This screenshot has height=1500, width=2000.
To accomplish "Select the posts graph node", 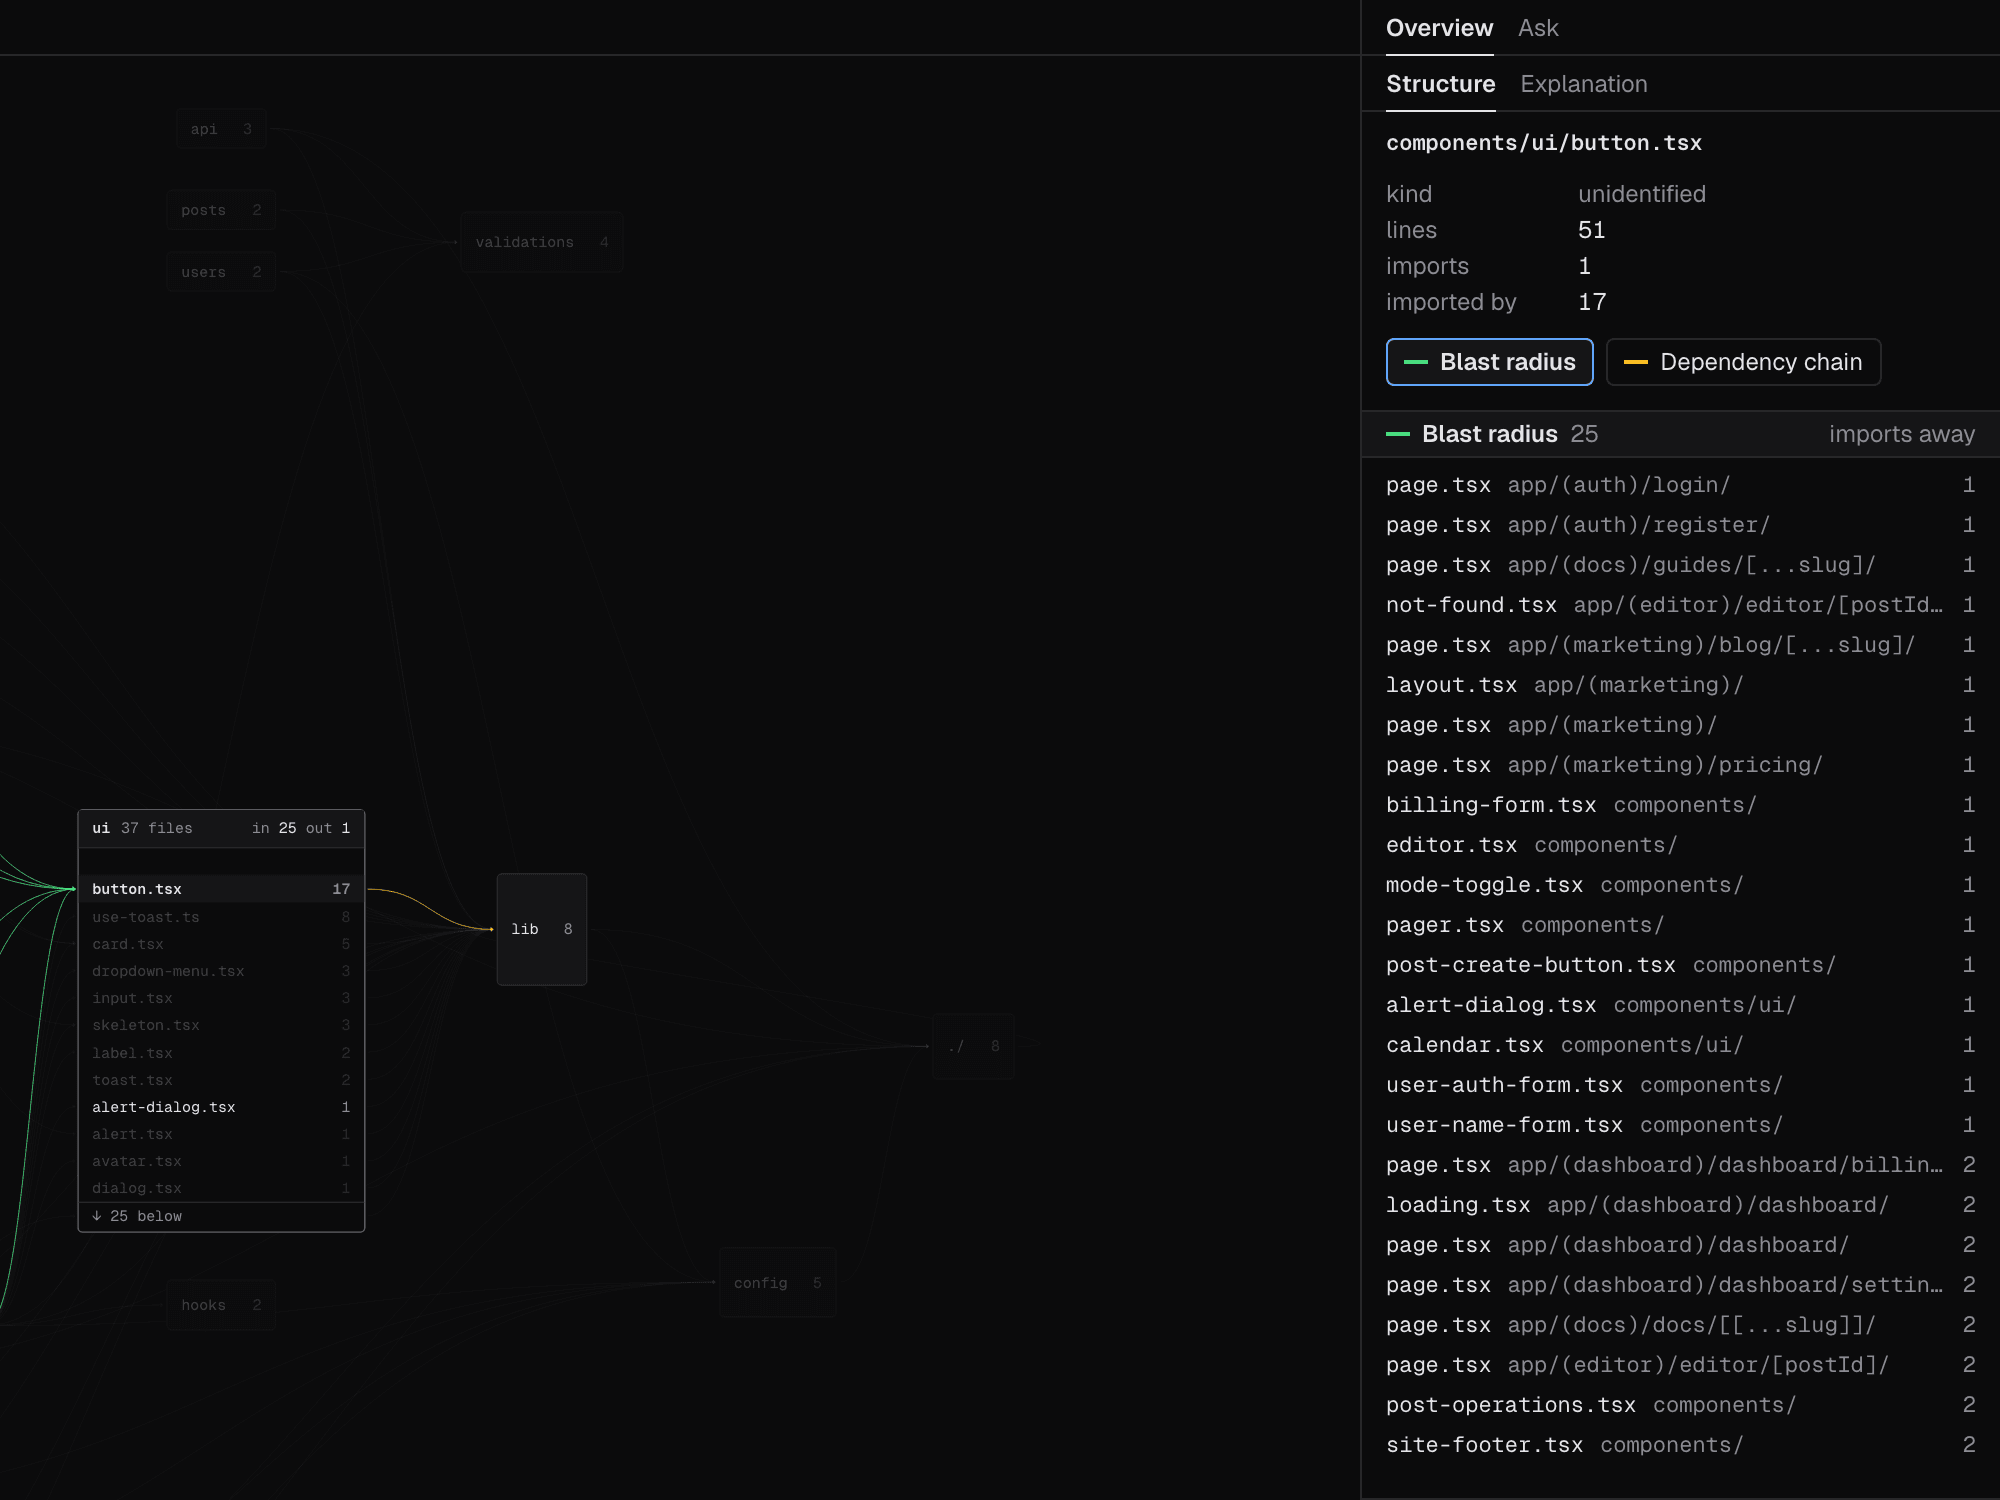I will tap(221, 210).
